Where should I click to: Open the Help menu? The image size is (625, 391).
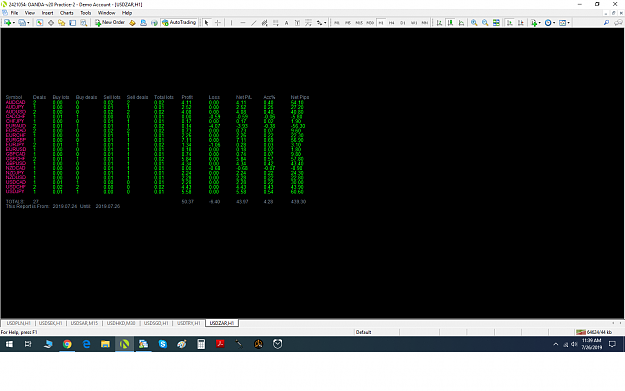click(x=127, y=13)
